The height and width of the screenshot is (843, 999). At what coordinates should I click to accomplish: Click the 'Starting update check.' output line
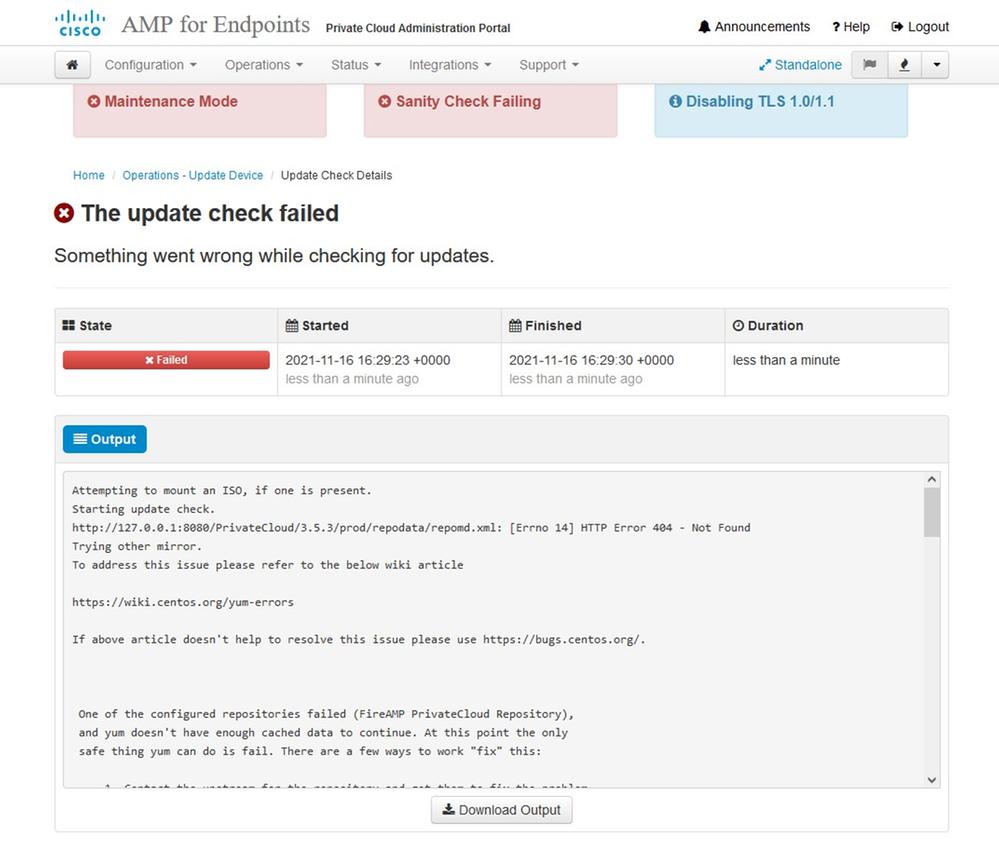click(143, 509)
